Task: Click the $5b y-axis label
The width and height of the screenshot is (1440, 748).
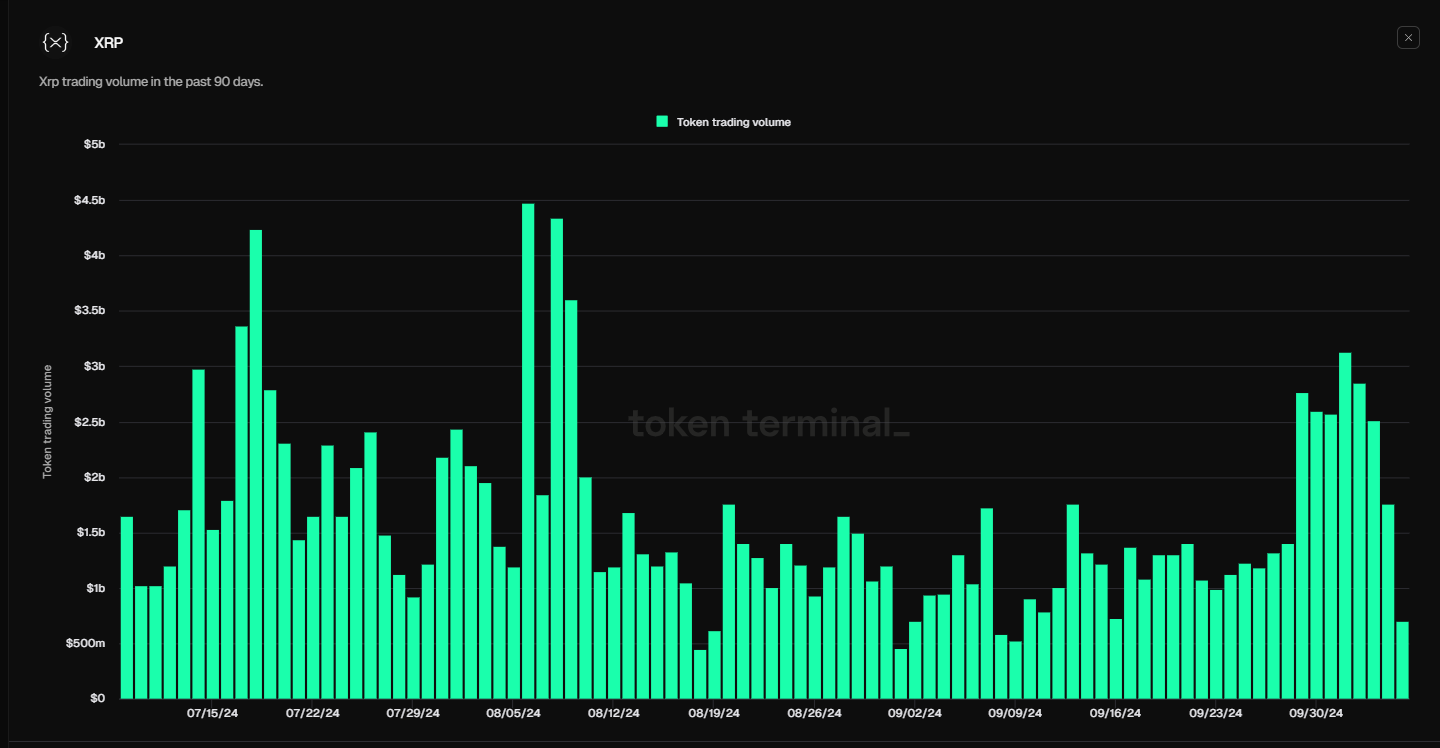Action: 94,145
